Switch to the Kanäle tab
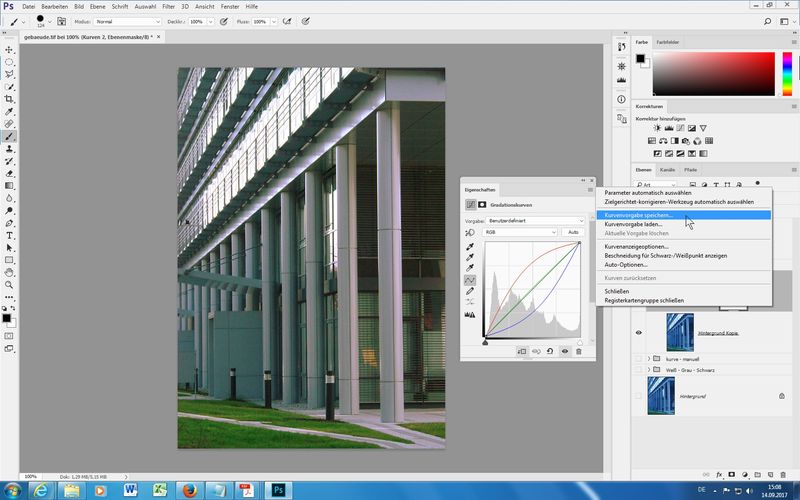Image resolution: width=800 pixels, height=500 pixels. pos(667,170)
